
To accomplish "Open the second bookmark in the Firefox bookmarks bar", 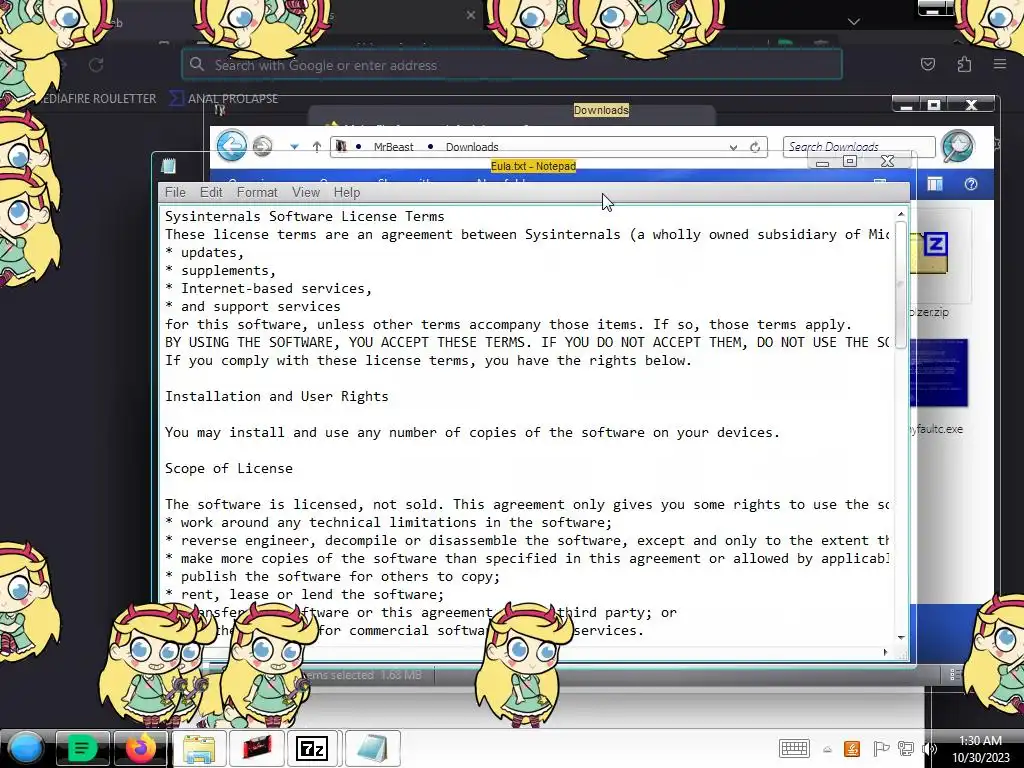I will (223, 99).
